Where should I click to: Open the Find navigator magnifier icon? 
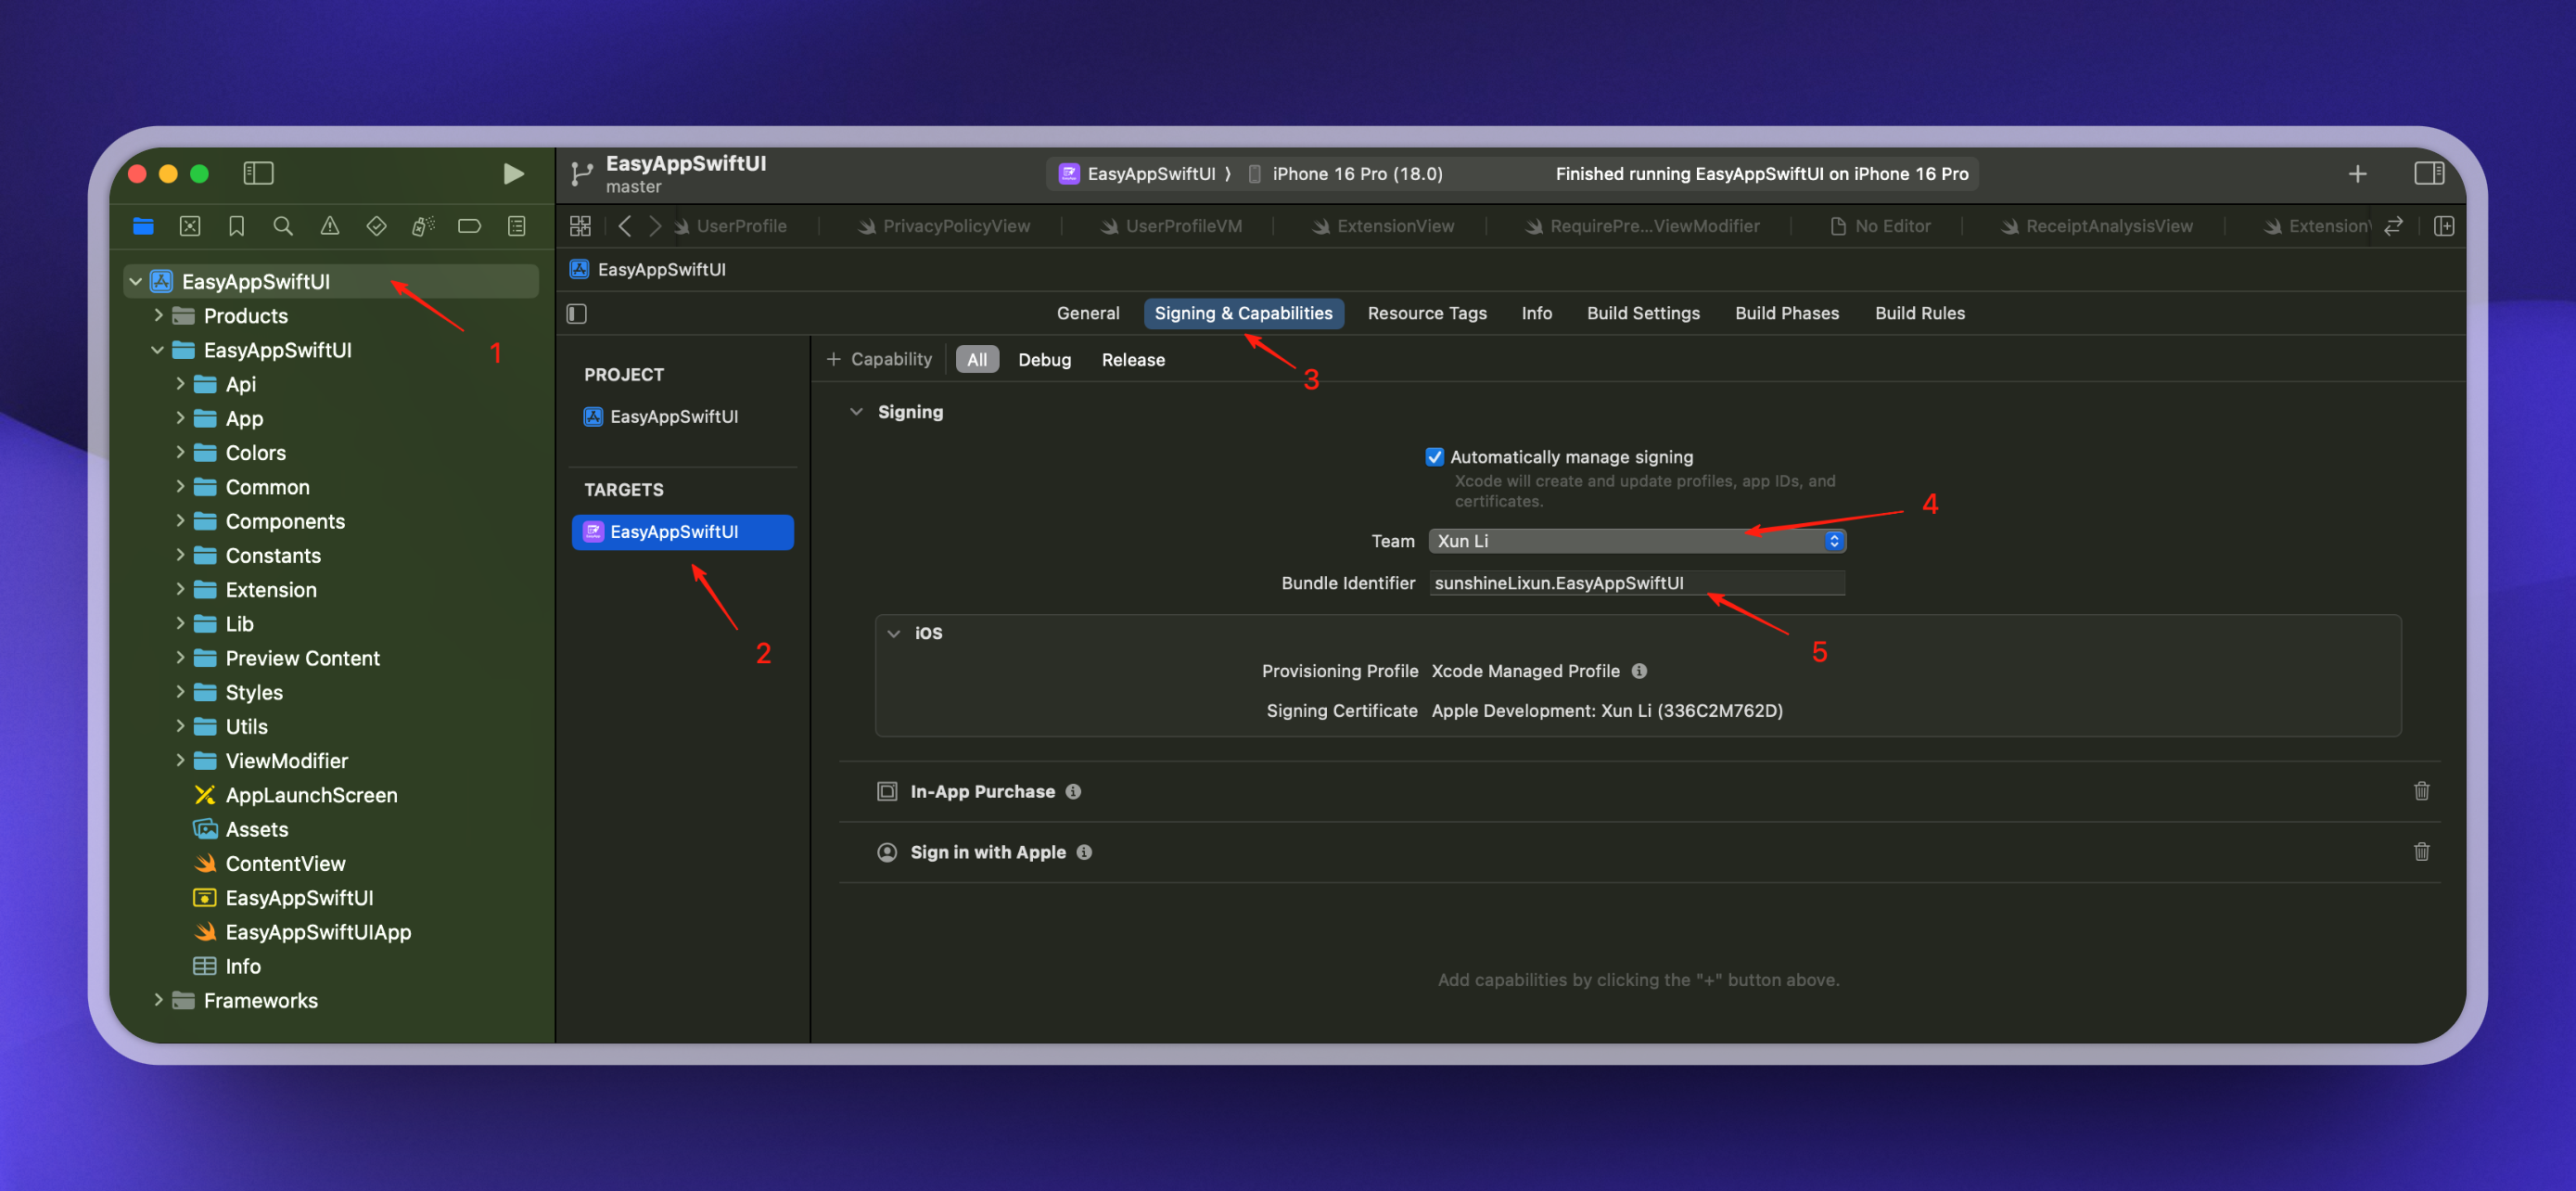coord(283,226)
